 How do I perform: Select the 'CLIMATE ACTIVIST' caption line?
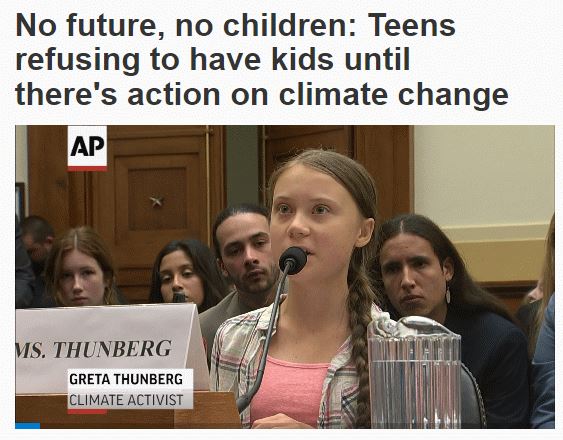[x=126, y=400]
